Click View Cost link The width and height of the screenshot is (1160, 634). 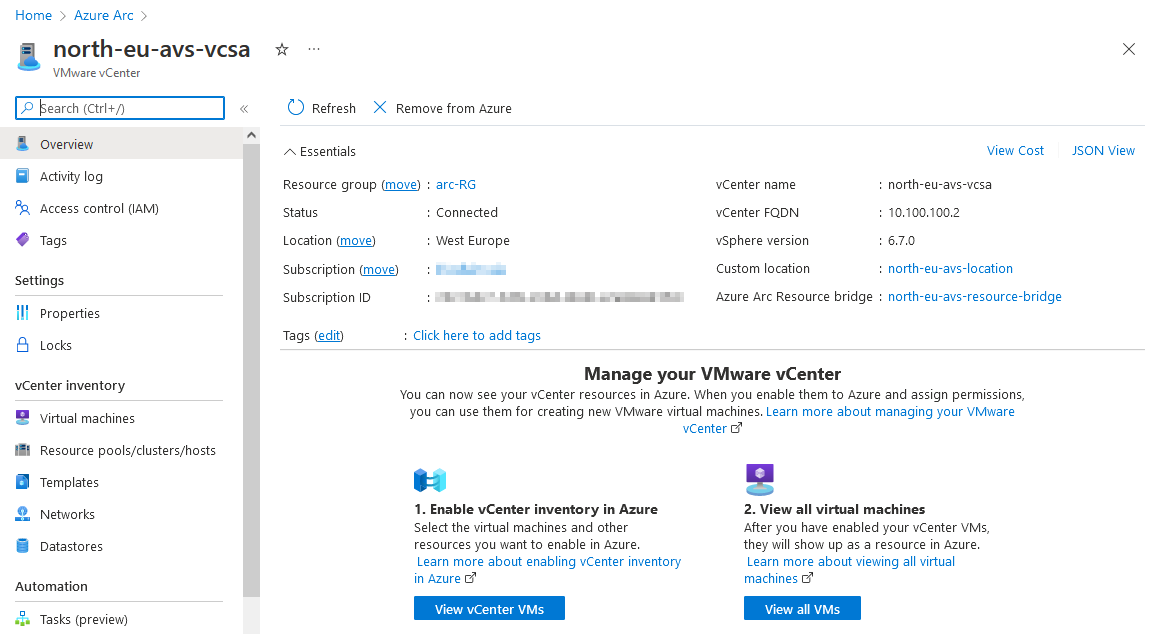1015,150
